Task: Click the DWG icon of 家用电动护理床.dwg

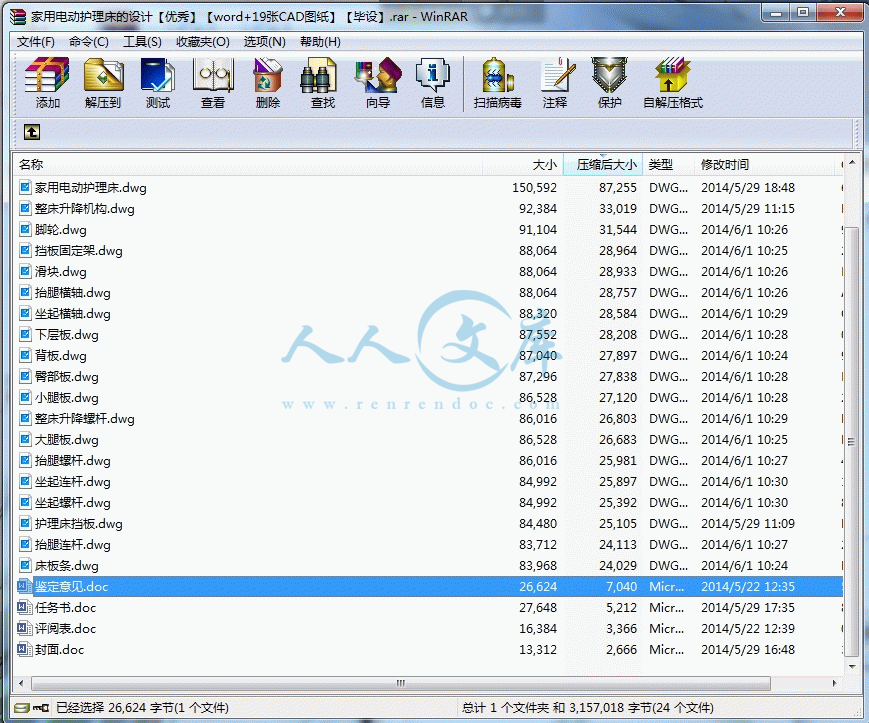Action: (x=25, y=187)
